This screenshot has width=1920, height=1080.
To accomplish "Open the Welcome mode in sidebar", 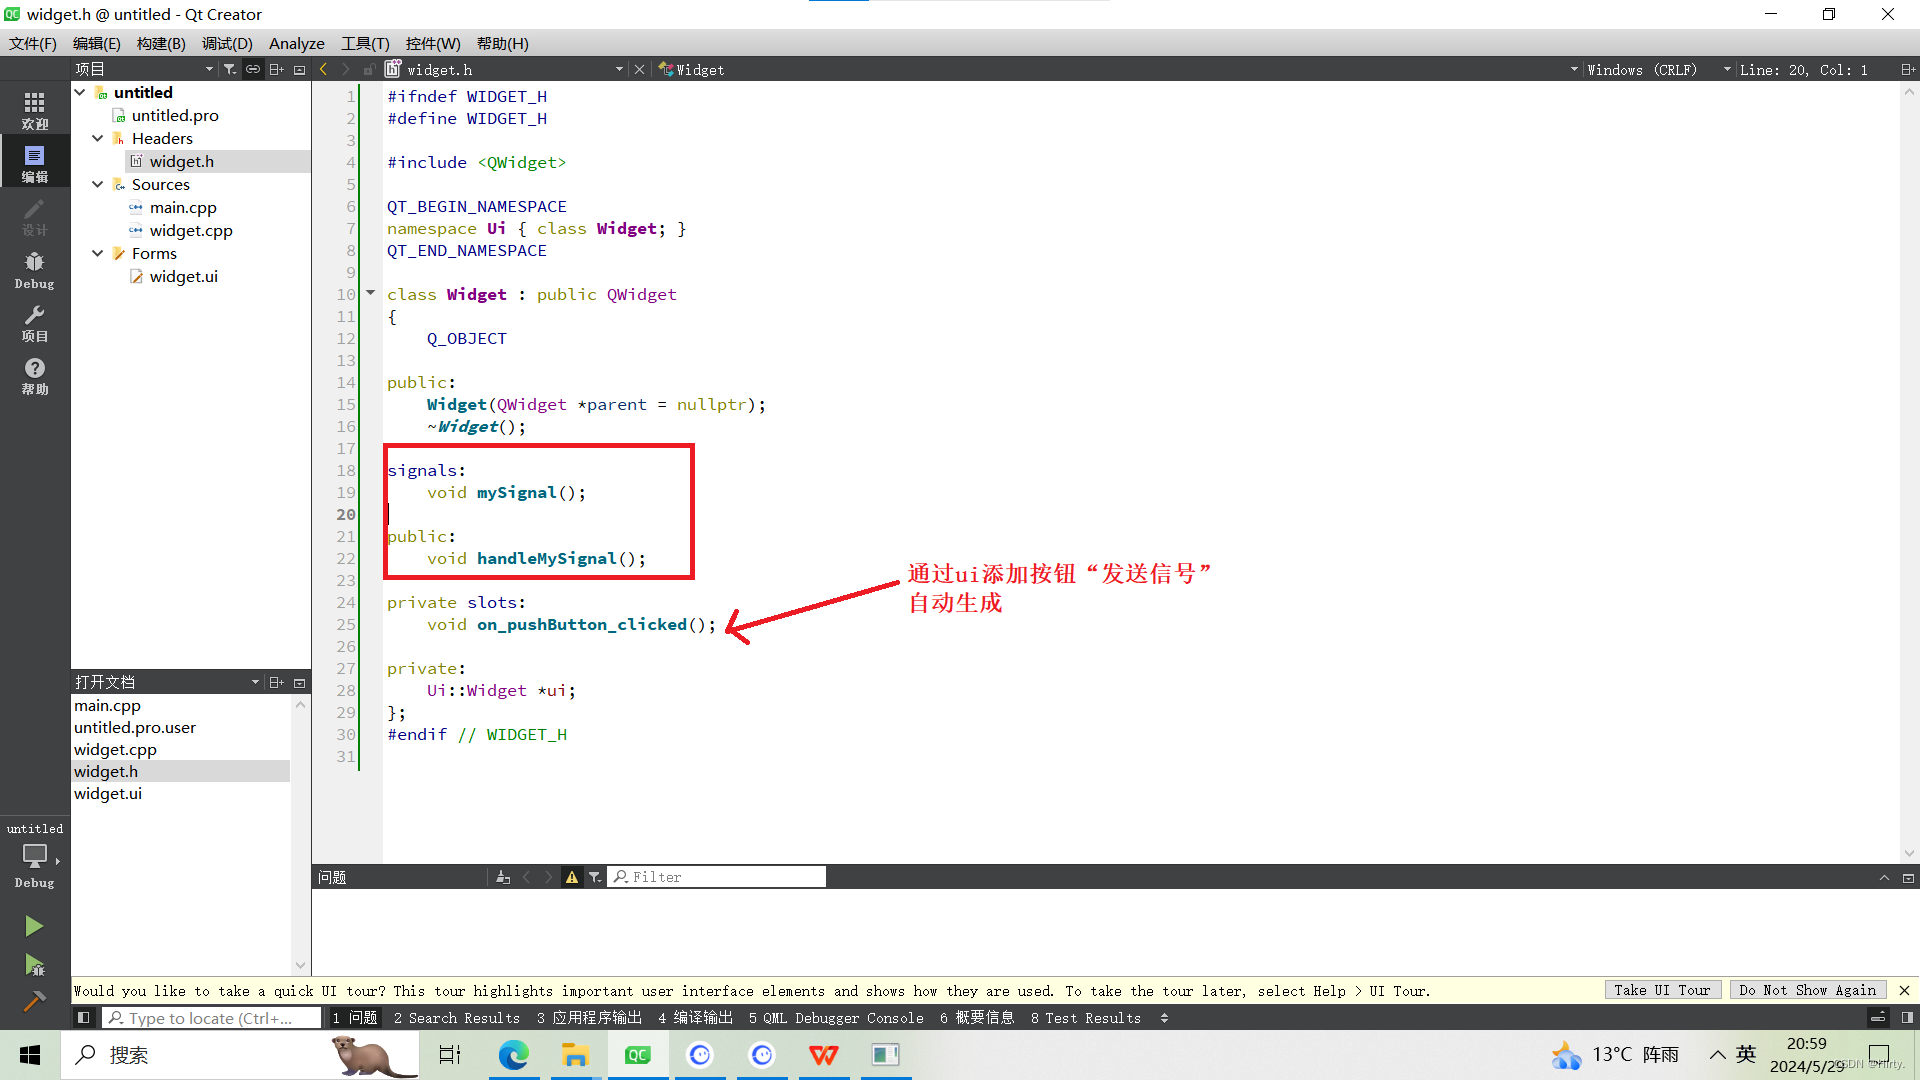I will click(34, 110).
